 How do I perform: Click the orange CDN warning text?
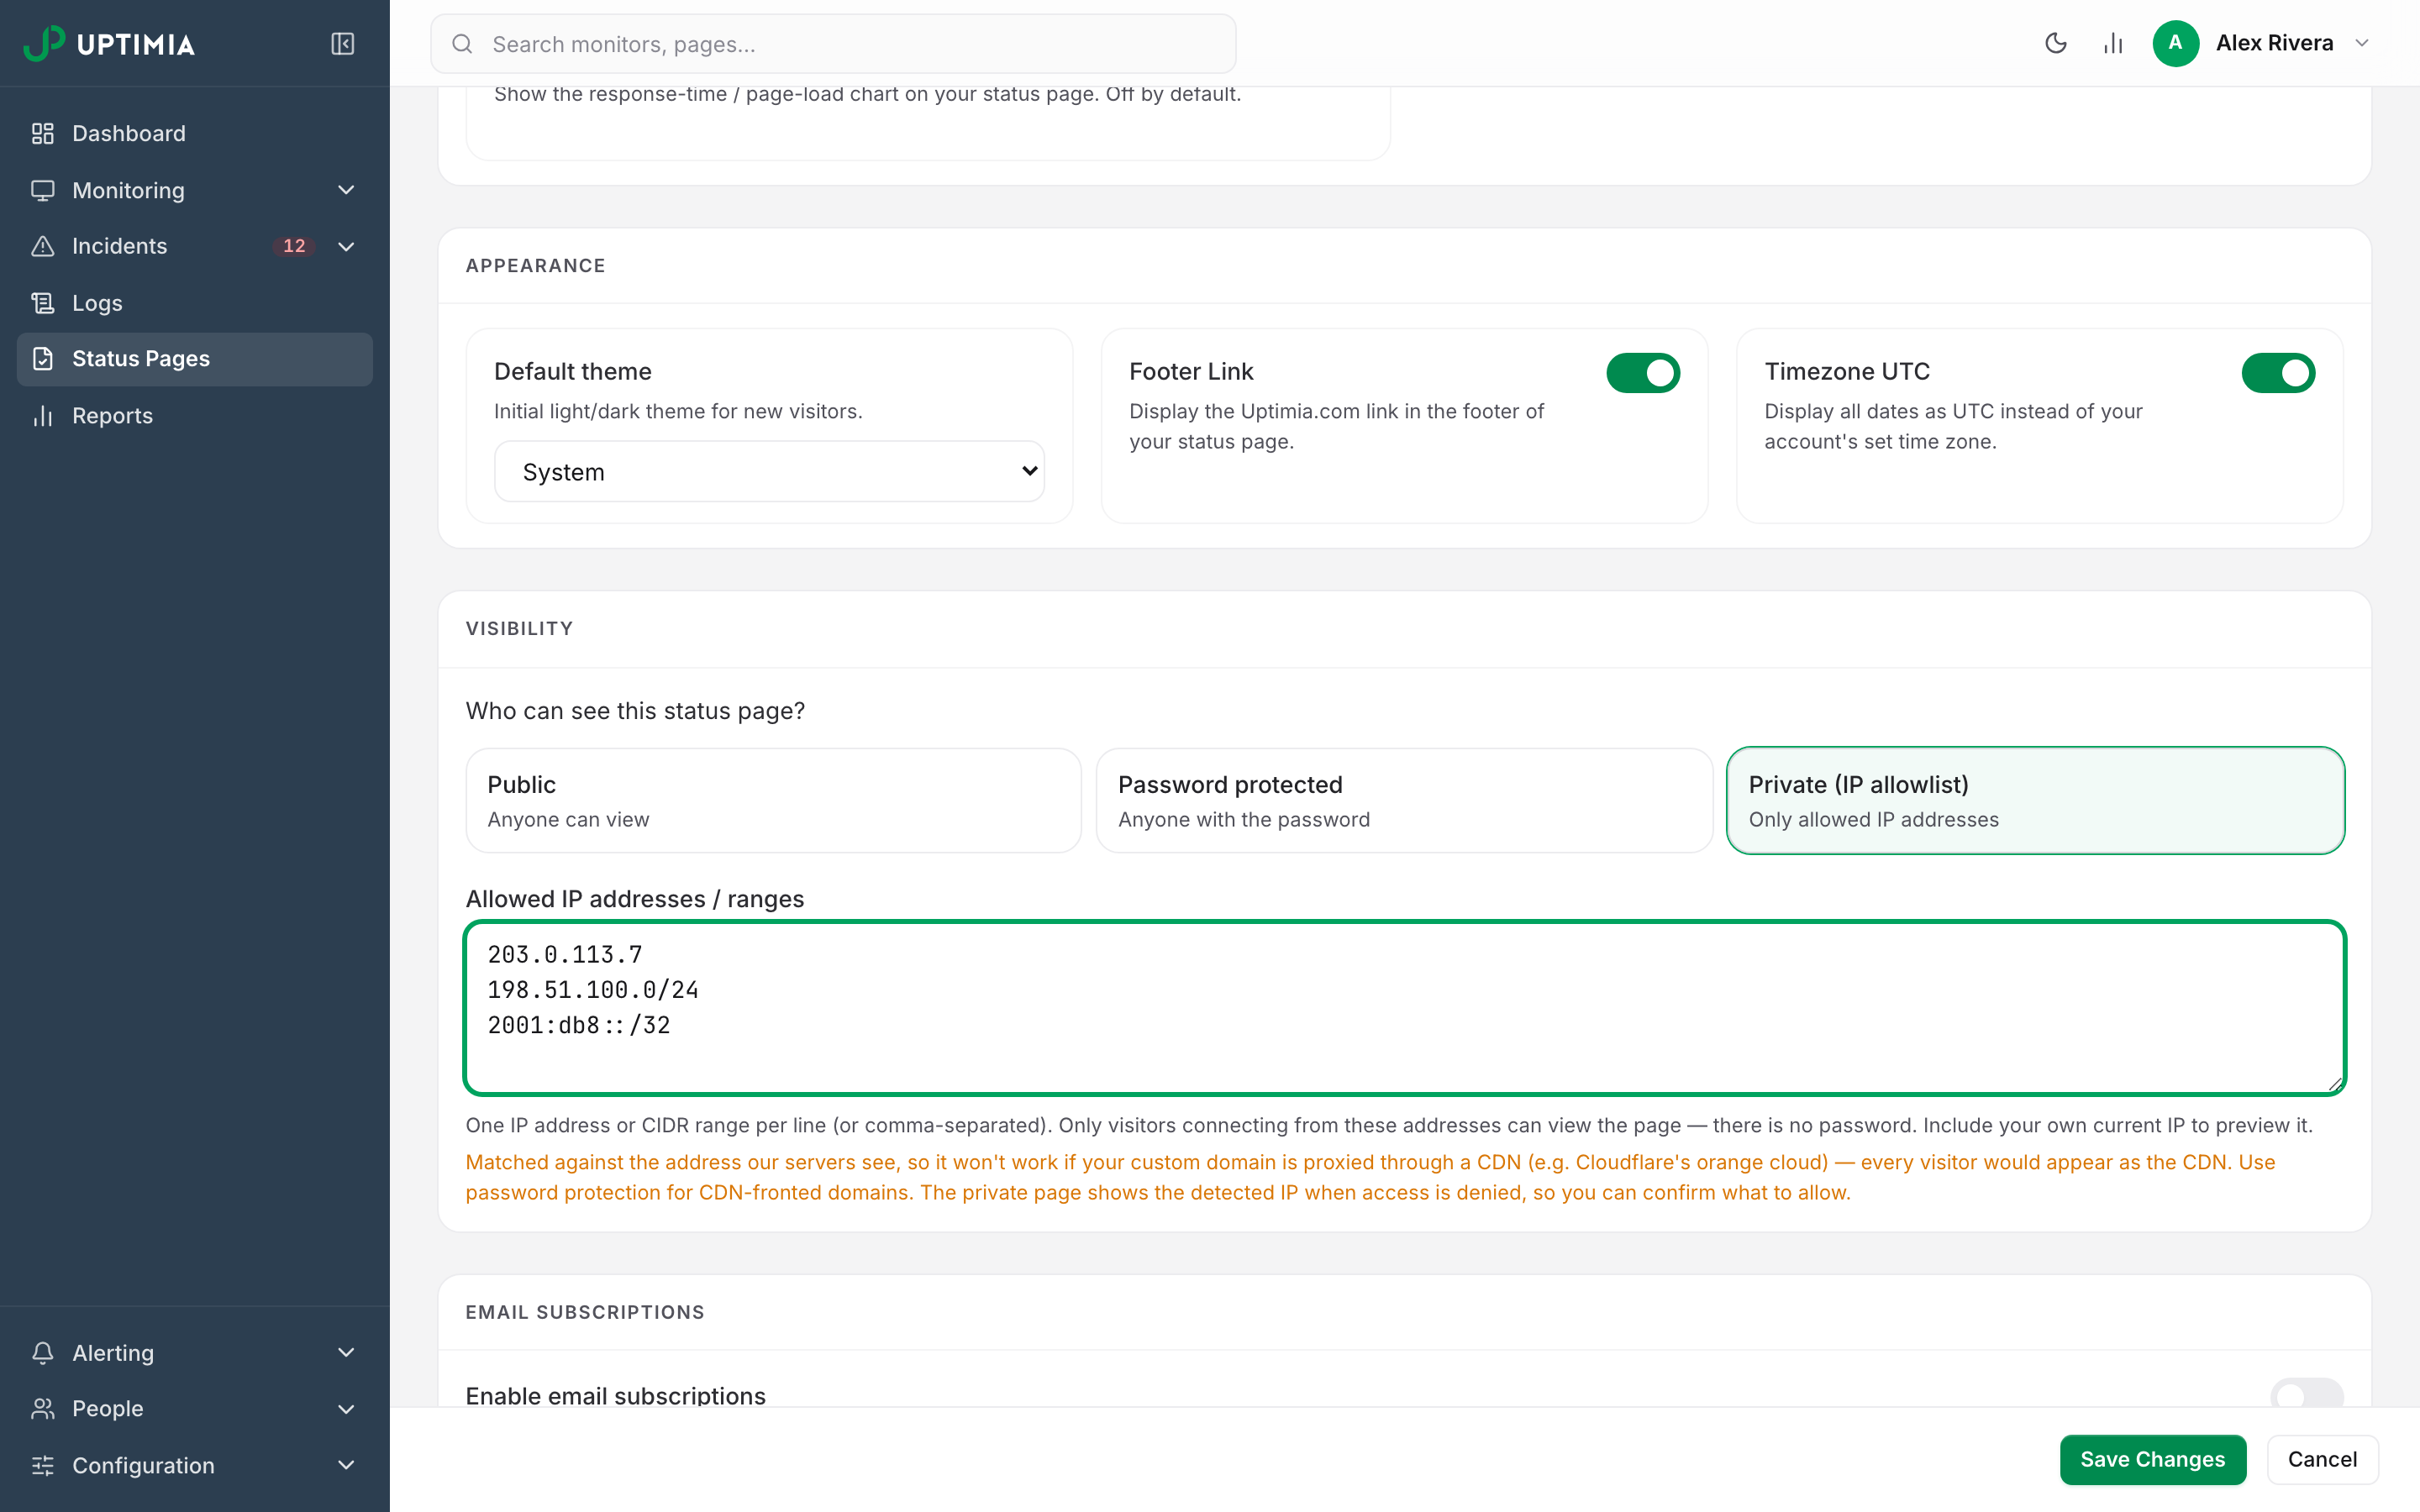(x=1370, y=1177)
